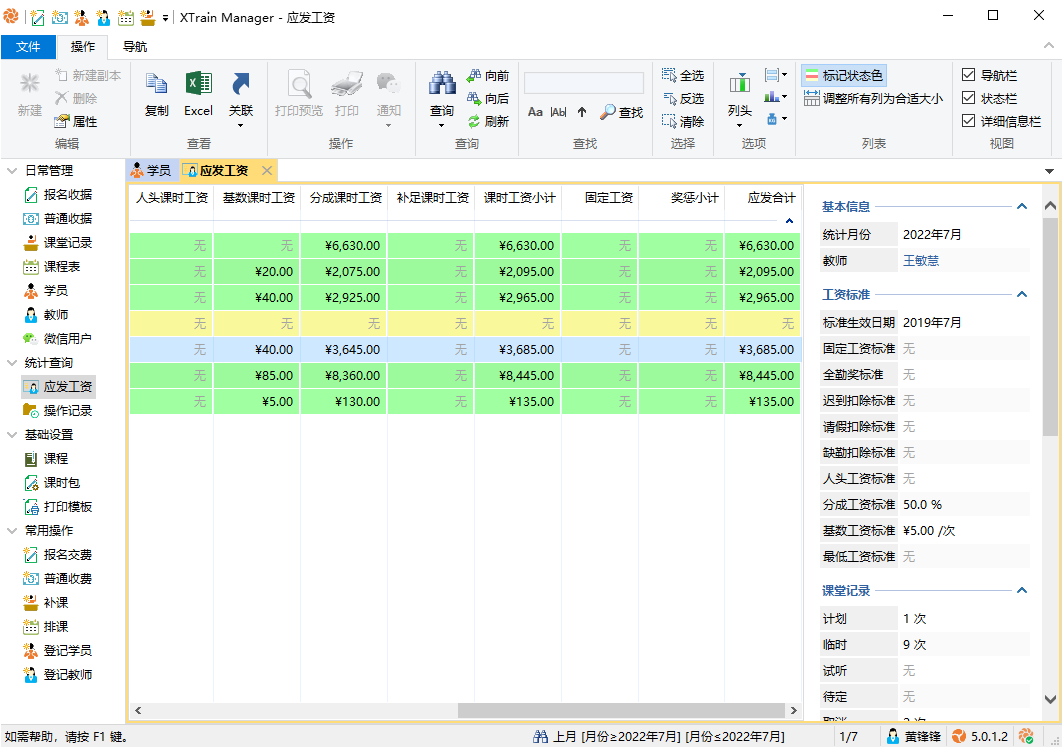
Task: Collapse the 统计查询 group
Action: point(12,363)
